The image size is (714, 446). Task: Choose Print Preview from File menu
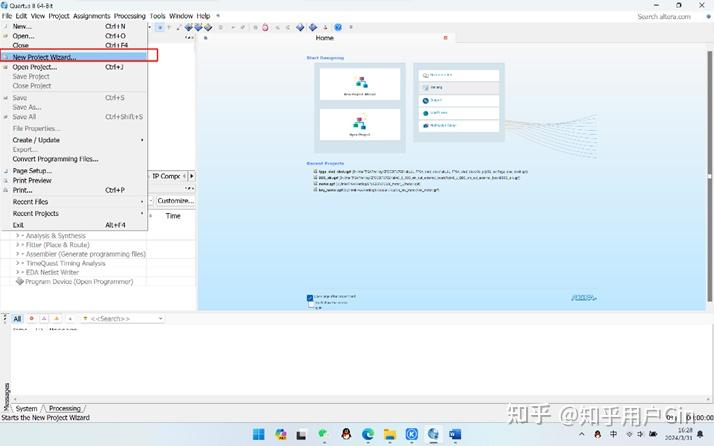(x=74, y=180)
